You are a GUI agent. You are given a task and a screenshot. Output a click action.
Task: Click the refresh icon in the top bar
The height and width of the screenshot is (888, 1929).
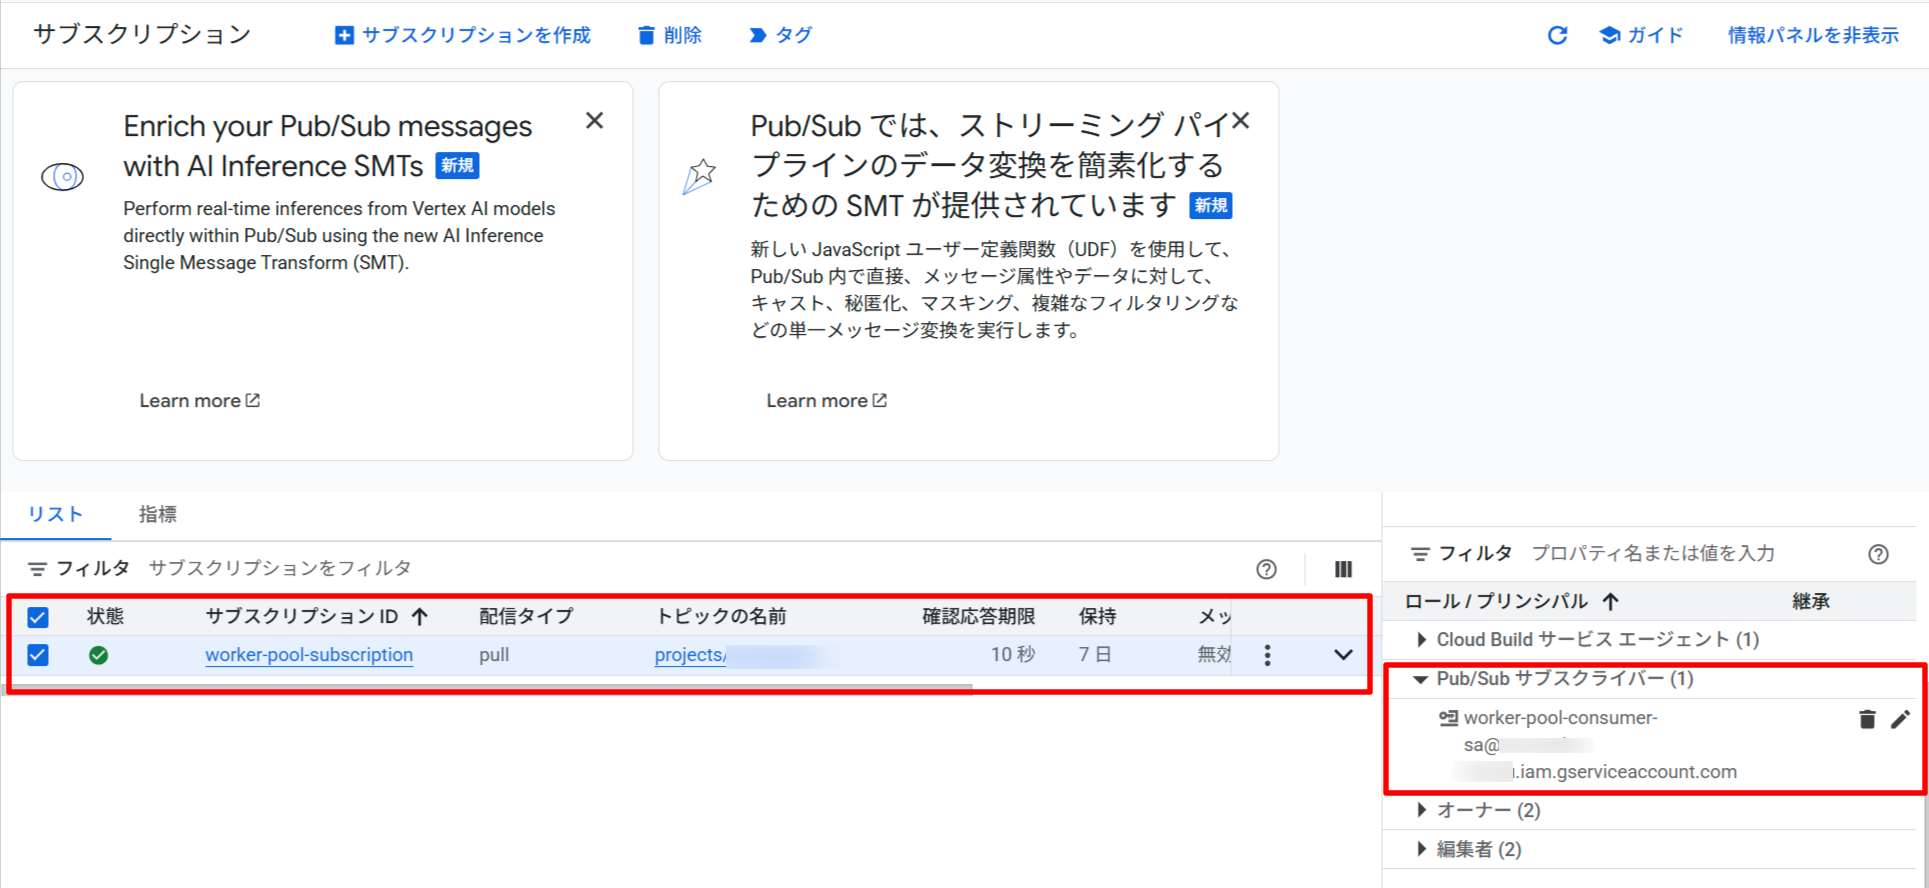click(1557, 35)
